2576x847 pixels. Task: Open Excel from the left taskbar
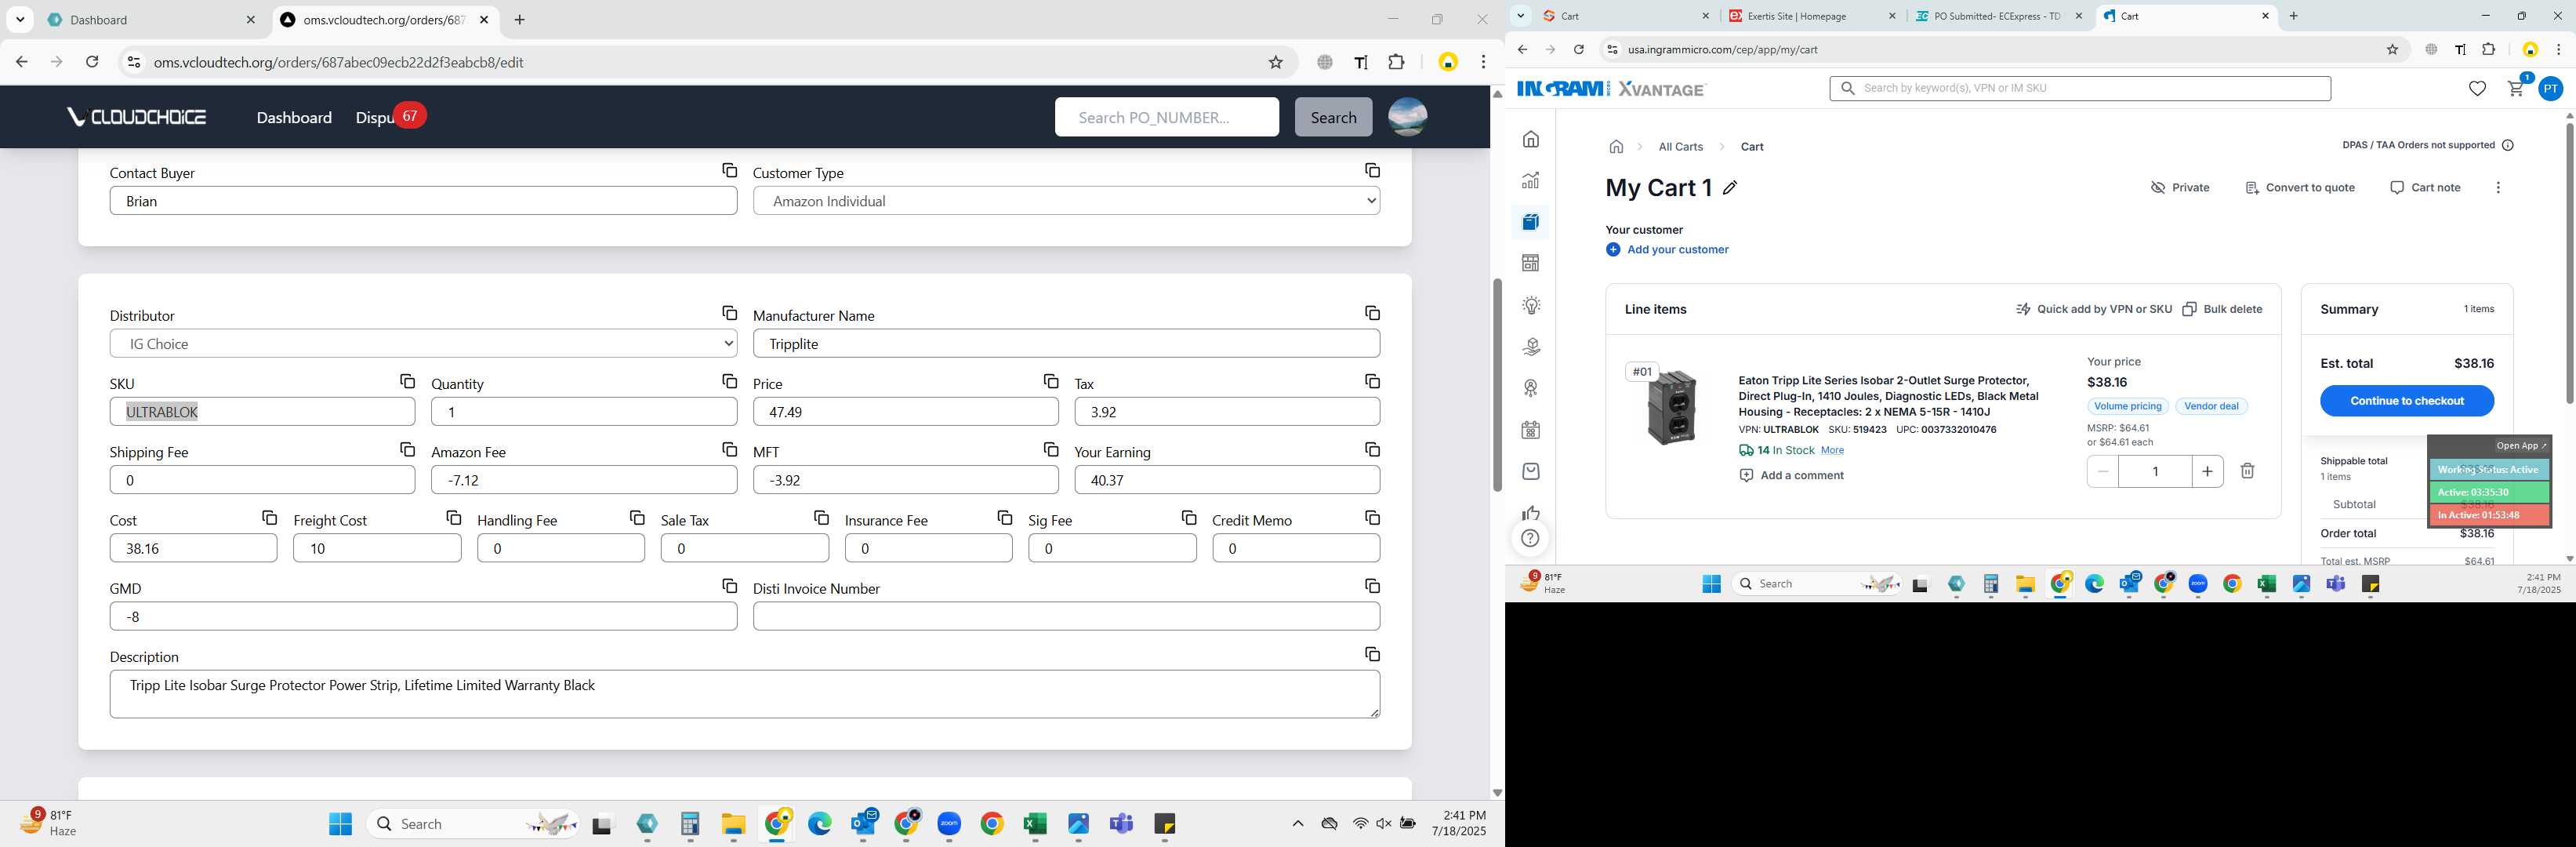click(1035, 824)
